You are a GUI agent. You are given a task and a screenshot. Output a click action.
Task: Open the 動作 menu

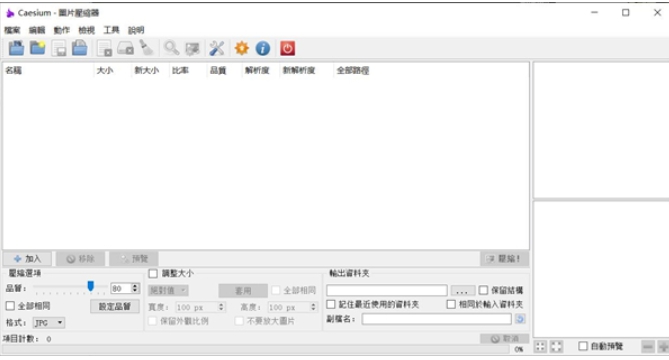[61, 30]
